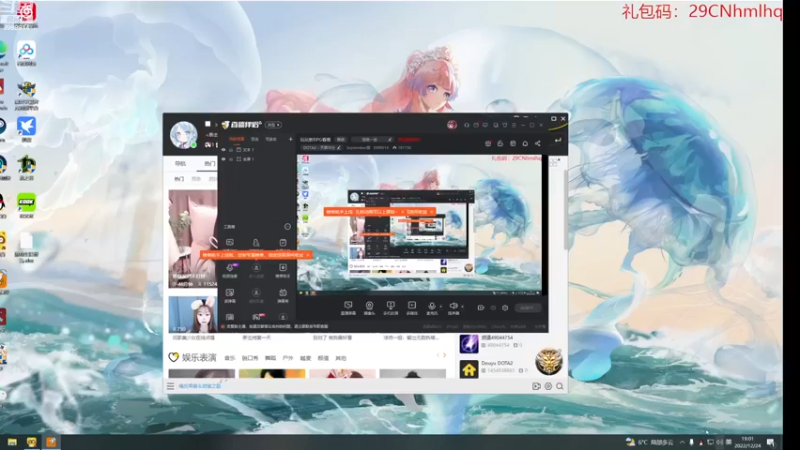Go to next page arrow beside 娱乐表演
The height and width of the screenshot is (450, 800).
444,355
